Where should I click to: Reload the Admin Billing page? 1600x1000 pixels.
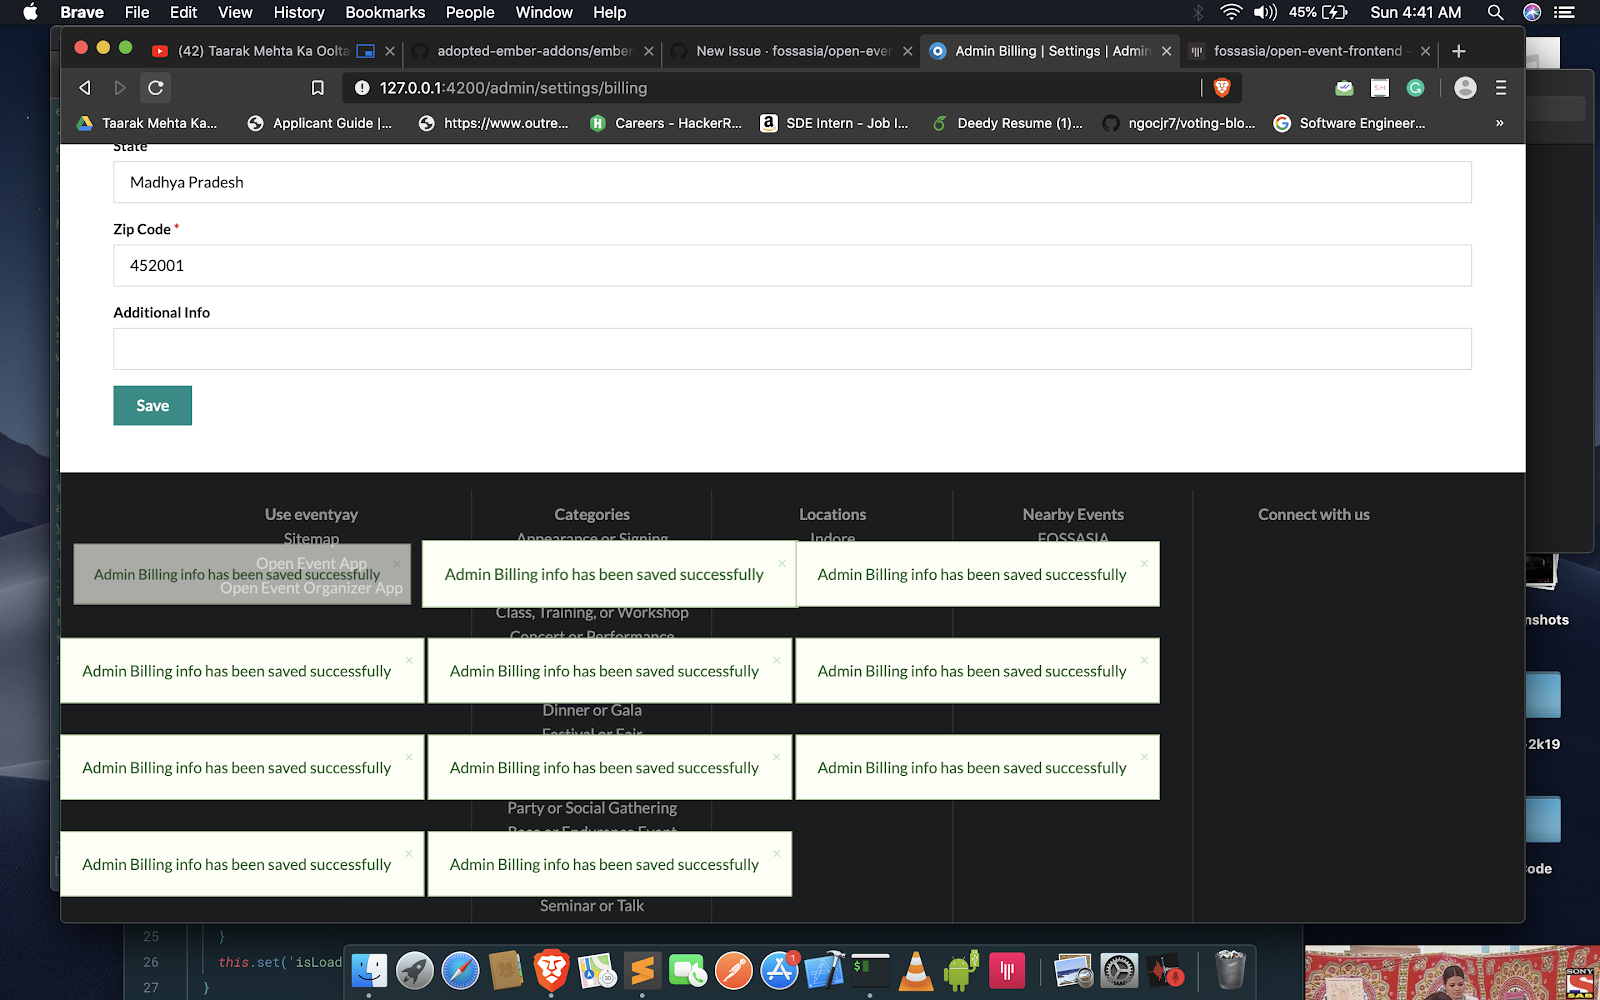tap(156, 88)
